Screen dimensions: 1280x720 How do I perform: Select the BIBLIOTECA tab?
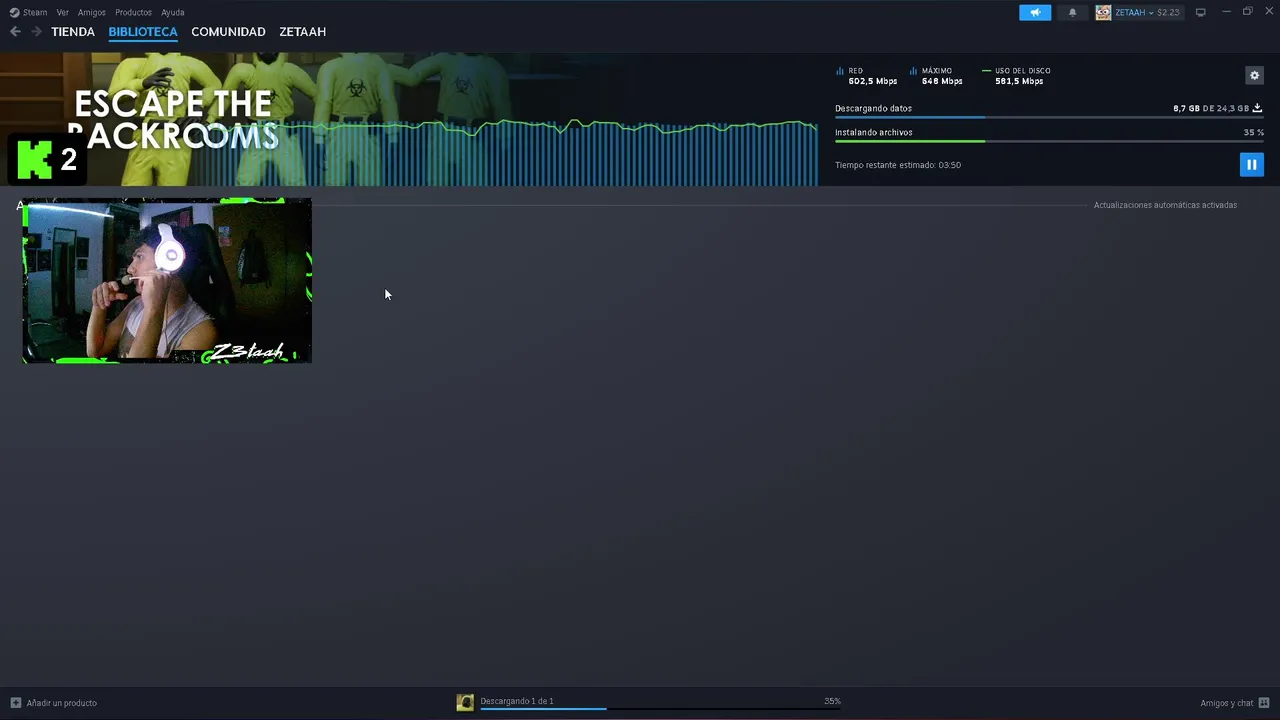pyautogui.click(x=143, y=32)
